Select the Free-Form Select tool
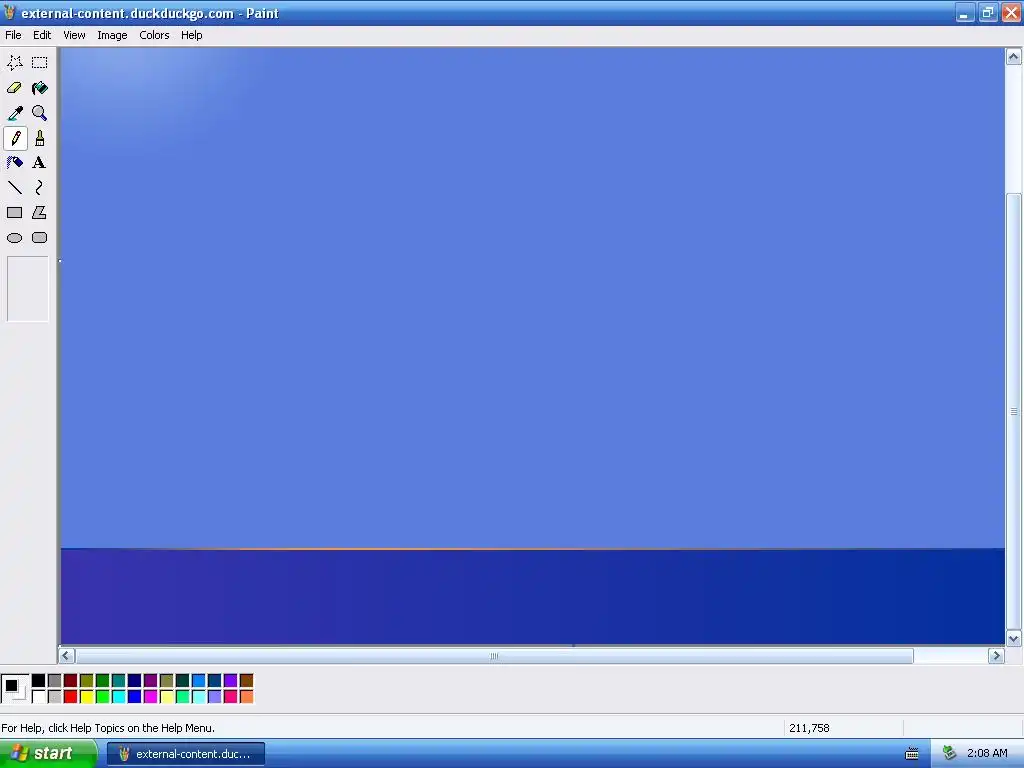Image resolution: width=1024 pixels, height=768 pixels. point(15,63)
